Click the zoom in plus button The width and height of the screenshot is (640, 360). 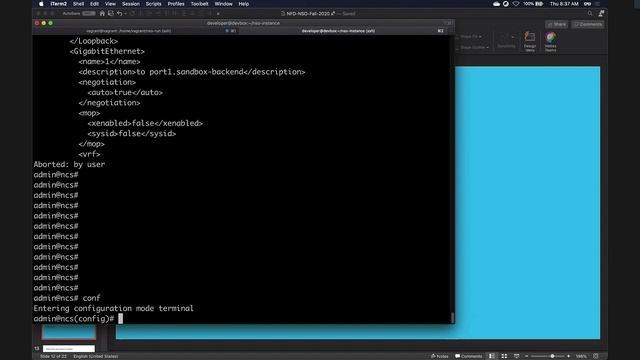(x=569, y=356)
